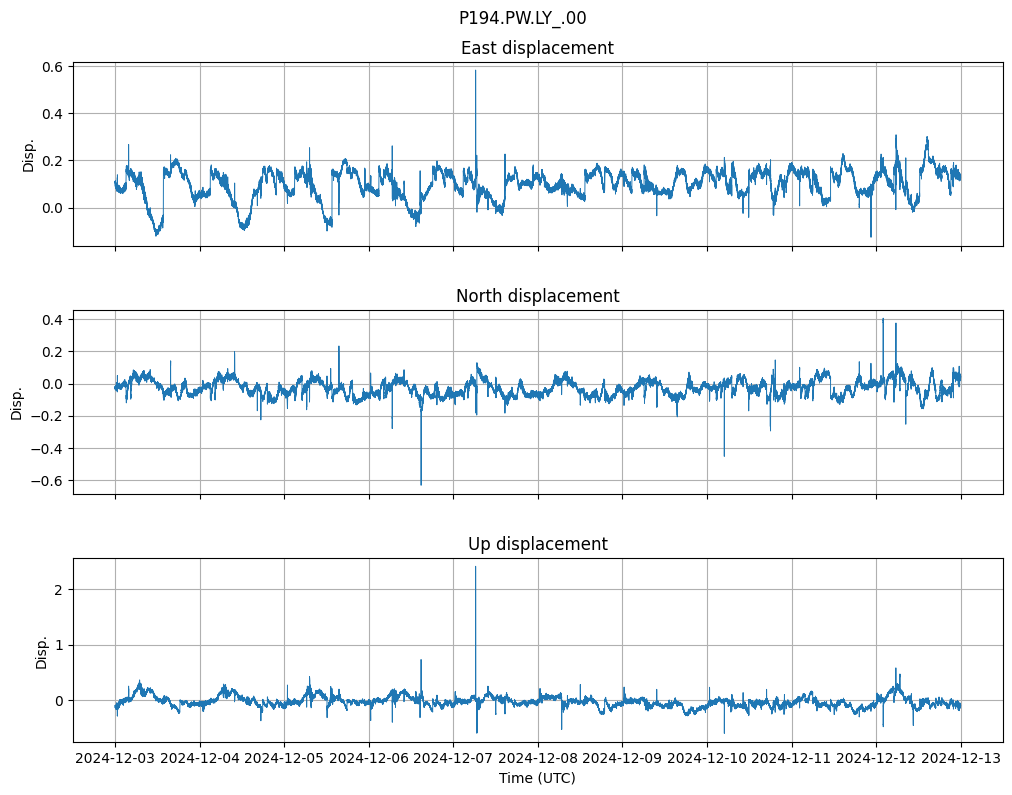Click the Disp. label of East plot
Screen dimensions: 1012x795
point(29,155)
